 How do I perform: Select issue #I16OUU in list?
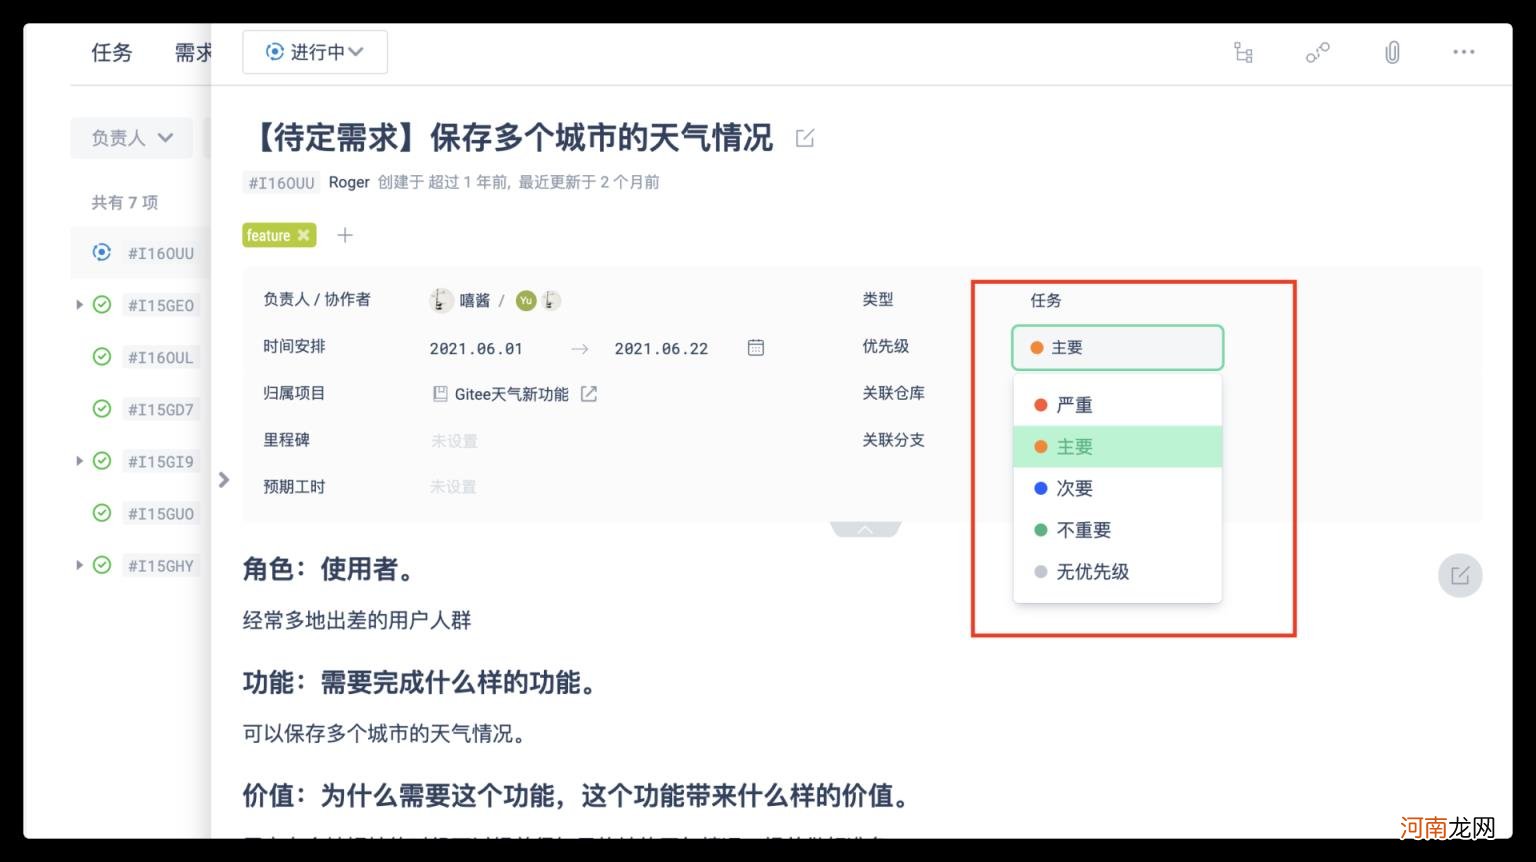[x=161, y=253]
